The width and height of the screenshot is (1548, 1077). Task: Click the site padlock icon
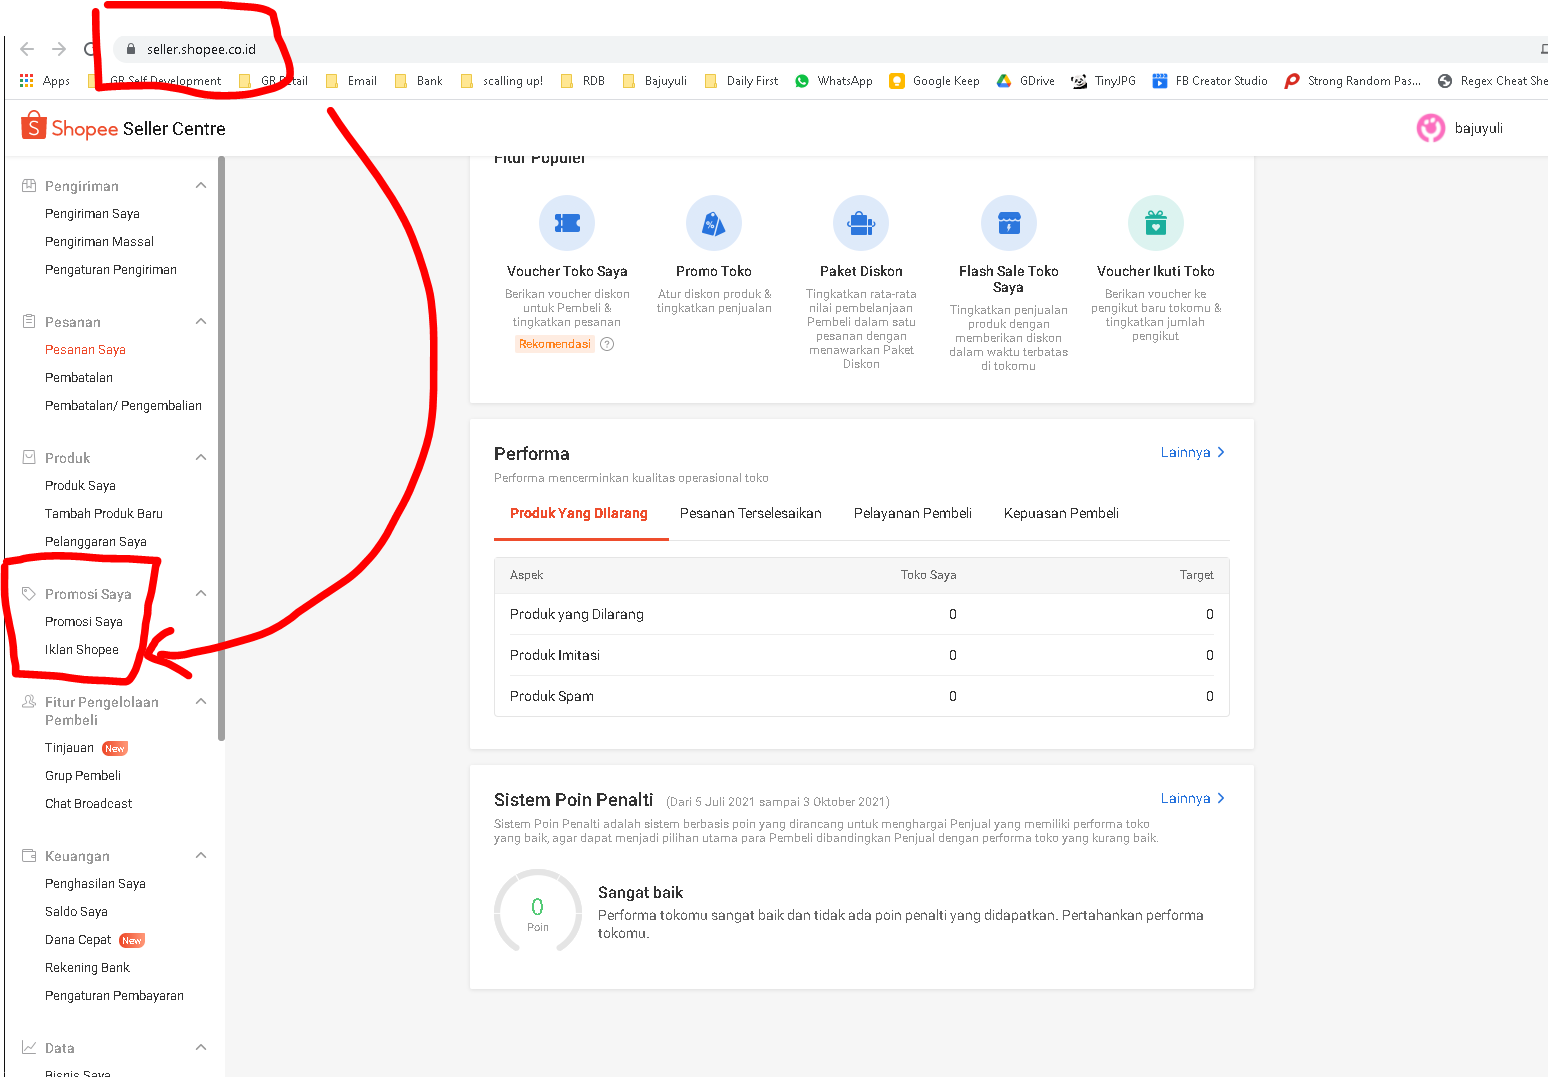(131, 49)
